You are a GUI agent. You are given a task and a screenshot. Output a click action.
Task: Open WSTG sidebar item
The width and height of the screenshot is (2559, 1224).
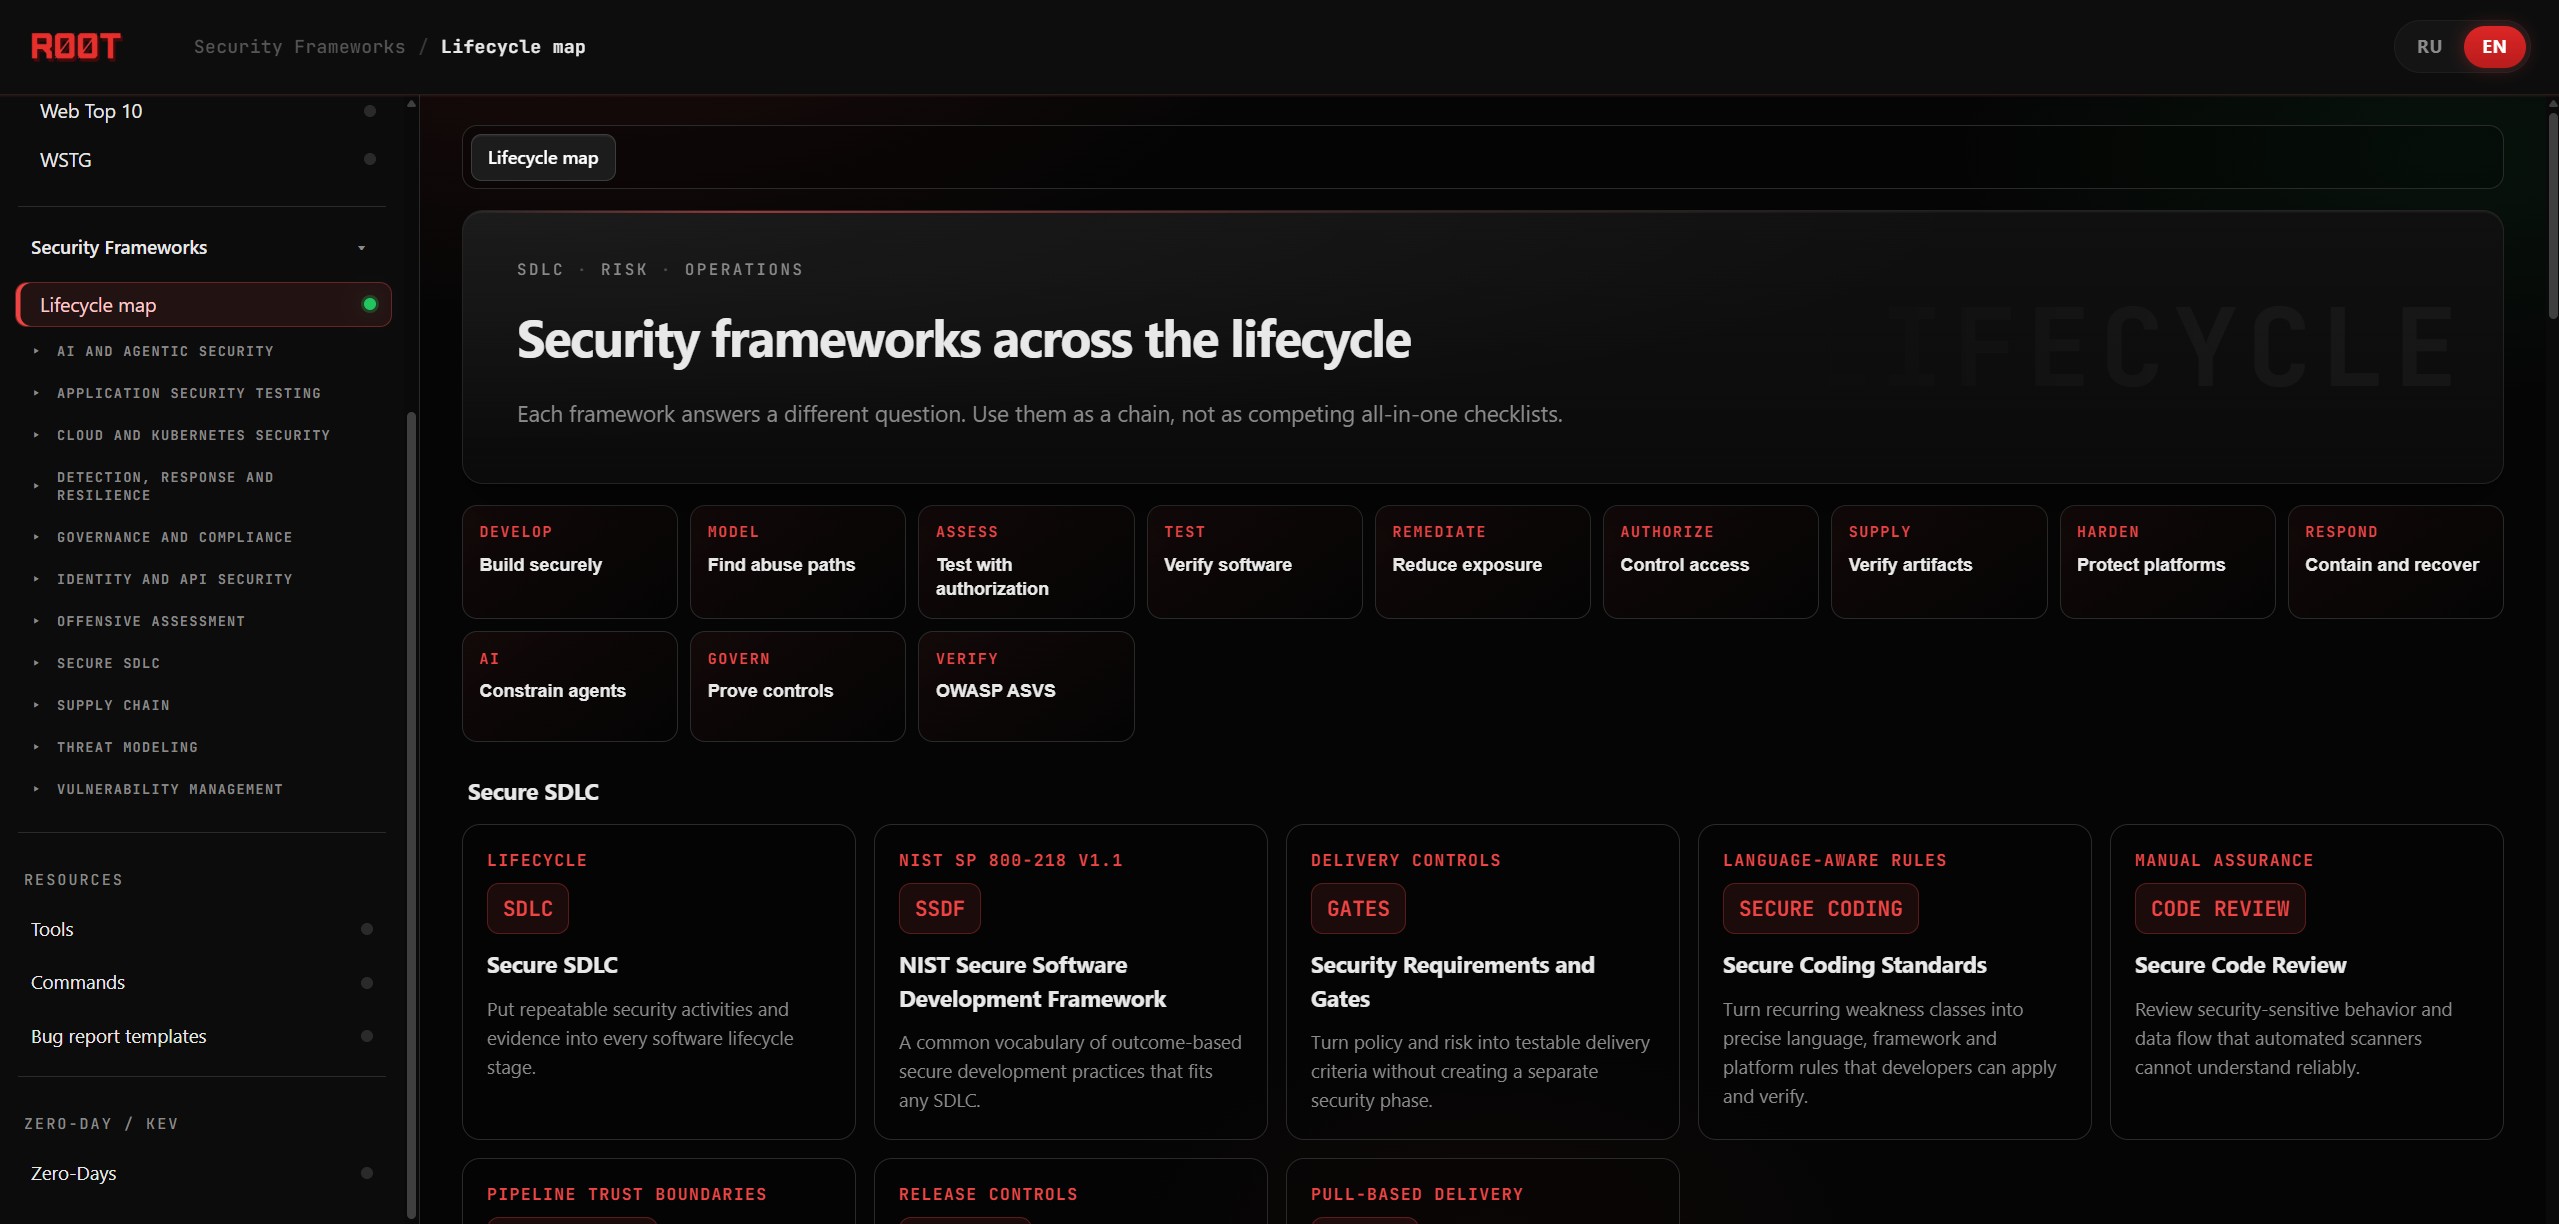coord(203,160)
